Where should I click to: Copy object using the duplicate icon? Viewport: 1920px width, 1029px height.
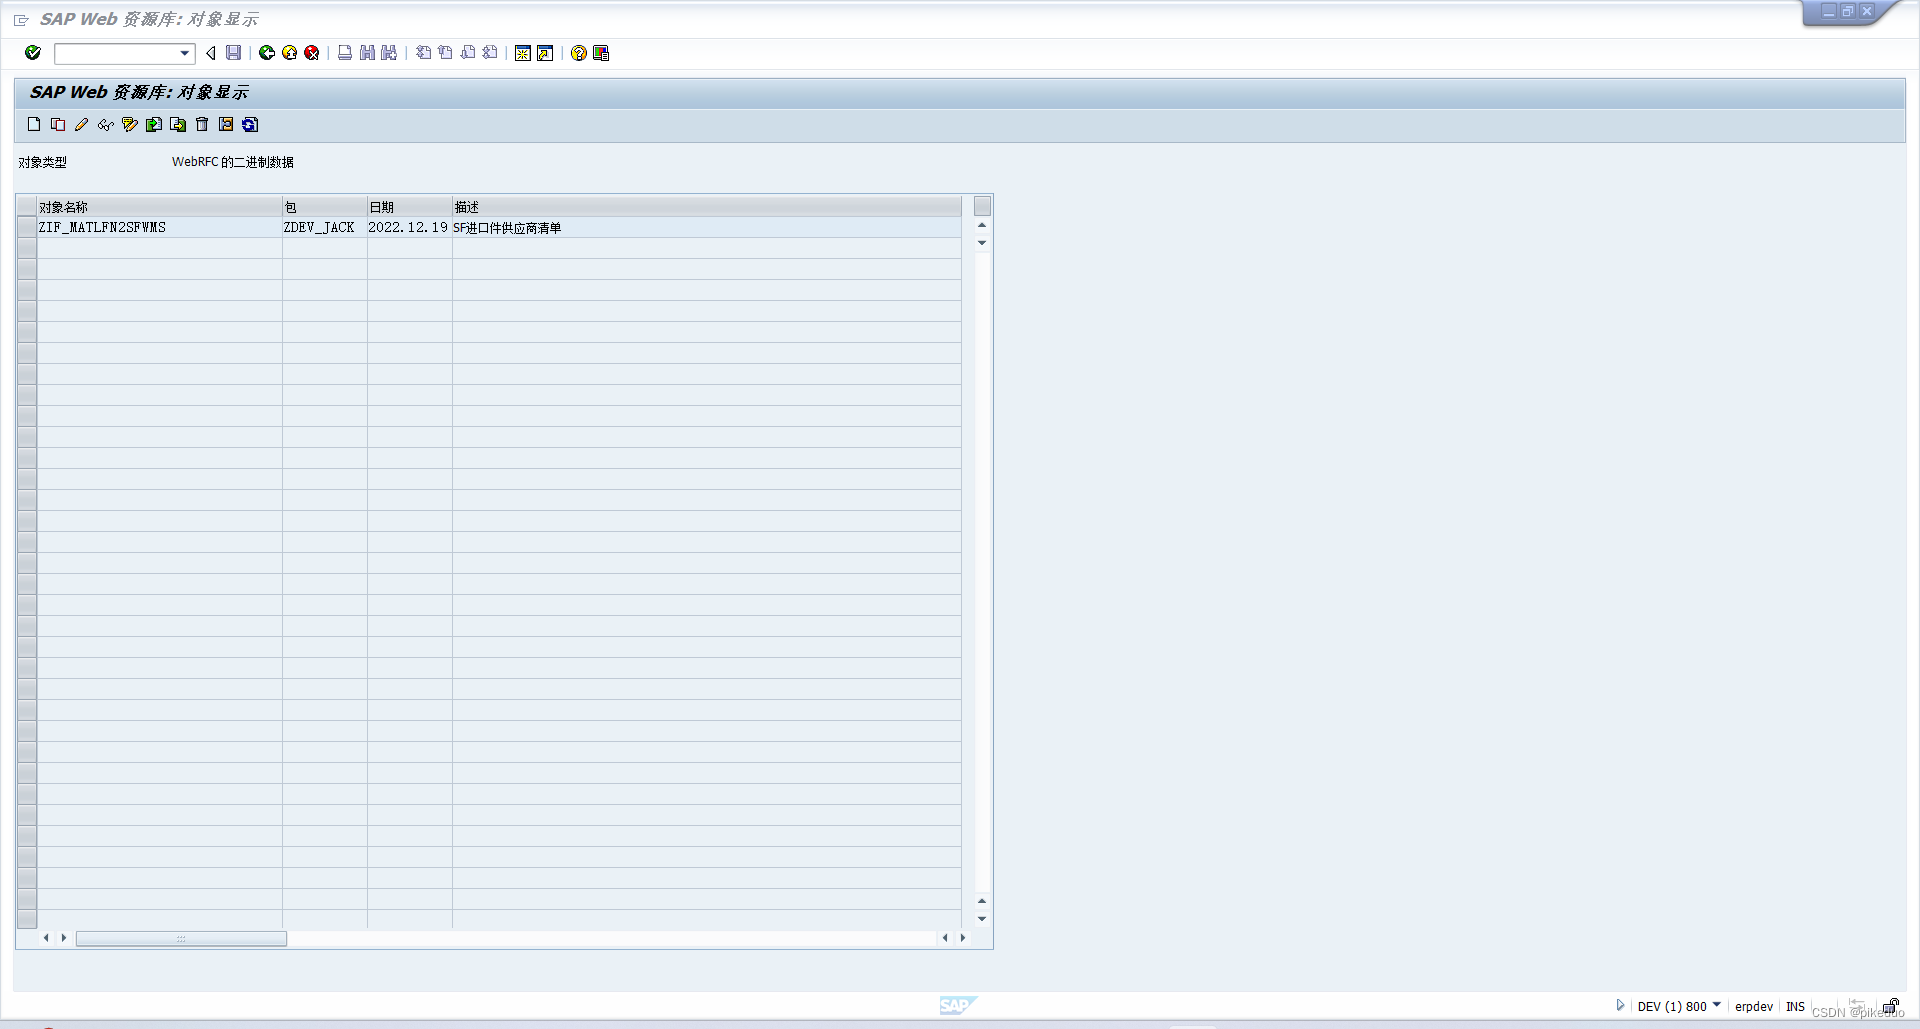pos(58,125)
